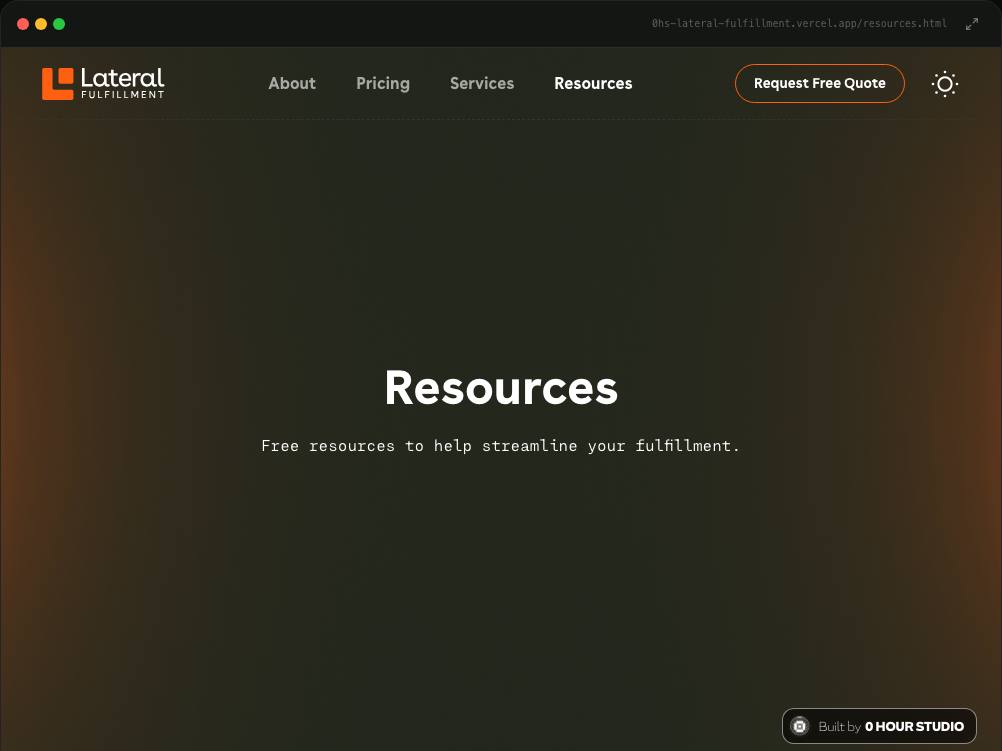Image resolution: width=1002 pixels, height=751 pixels.
Task: Click the Resources page heading
Action: pyautogui.click(x=501, y=388)
